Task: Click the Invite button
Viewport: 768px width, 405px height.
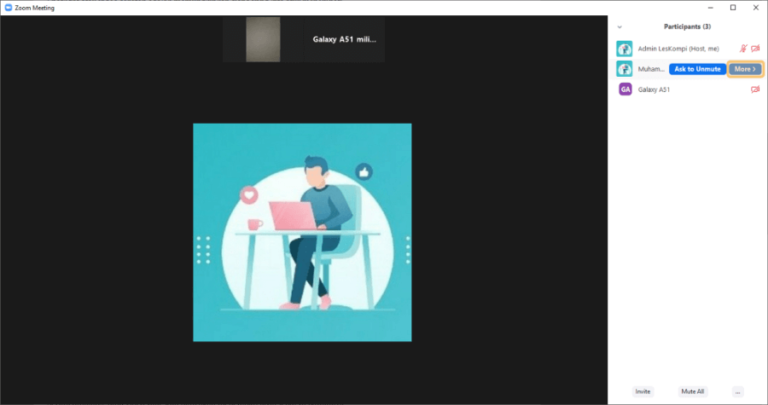Action: click(x=643, y=391)
